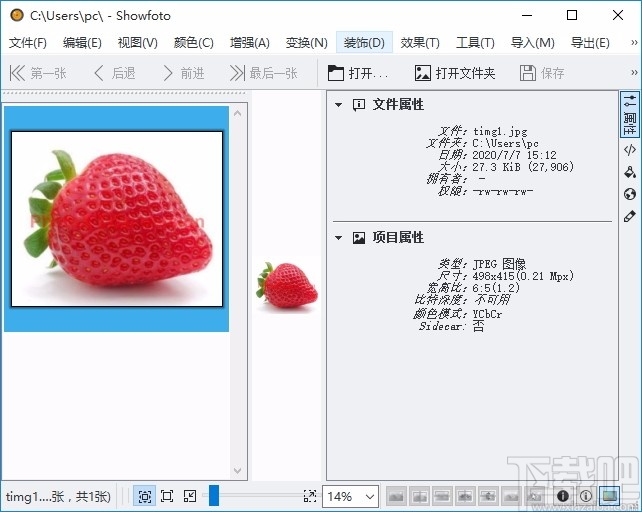This screenshot has width=642, height=512.
Task: Toggle the outlined exposure indicator icon
Action: (586, 496)
